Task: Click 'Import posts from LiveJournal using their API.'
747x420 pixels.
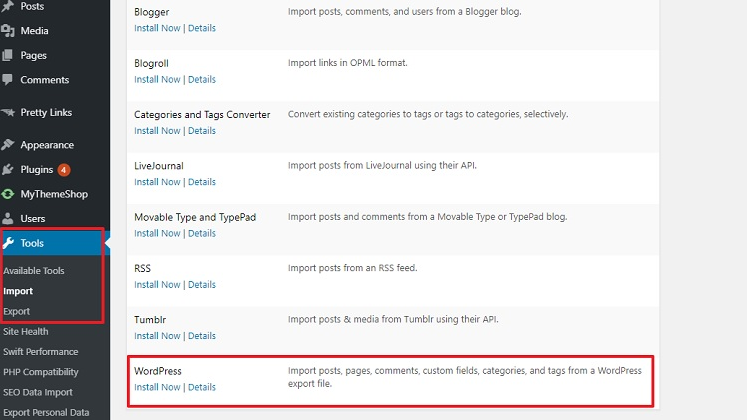Action: 382,165
